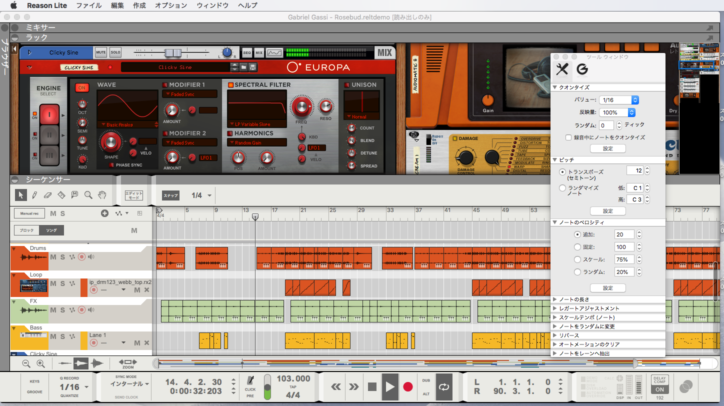Toggle the loop button in transport
The image size is (724, 406).
[x=444, y=387]
